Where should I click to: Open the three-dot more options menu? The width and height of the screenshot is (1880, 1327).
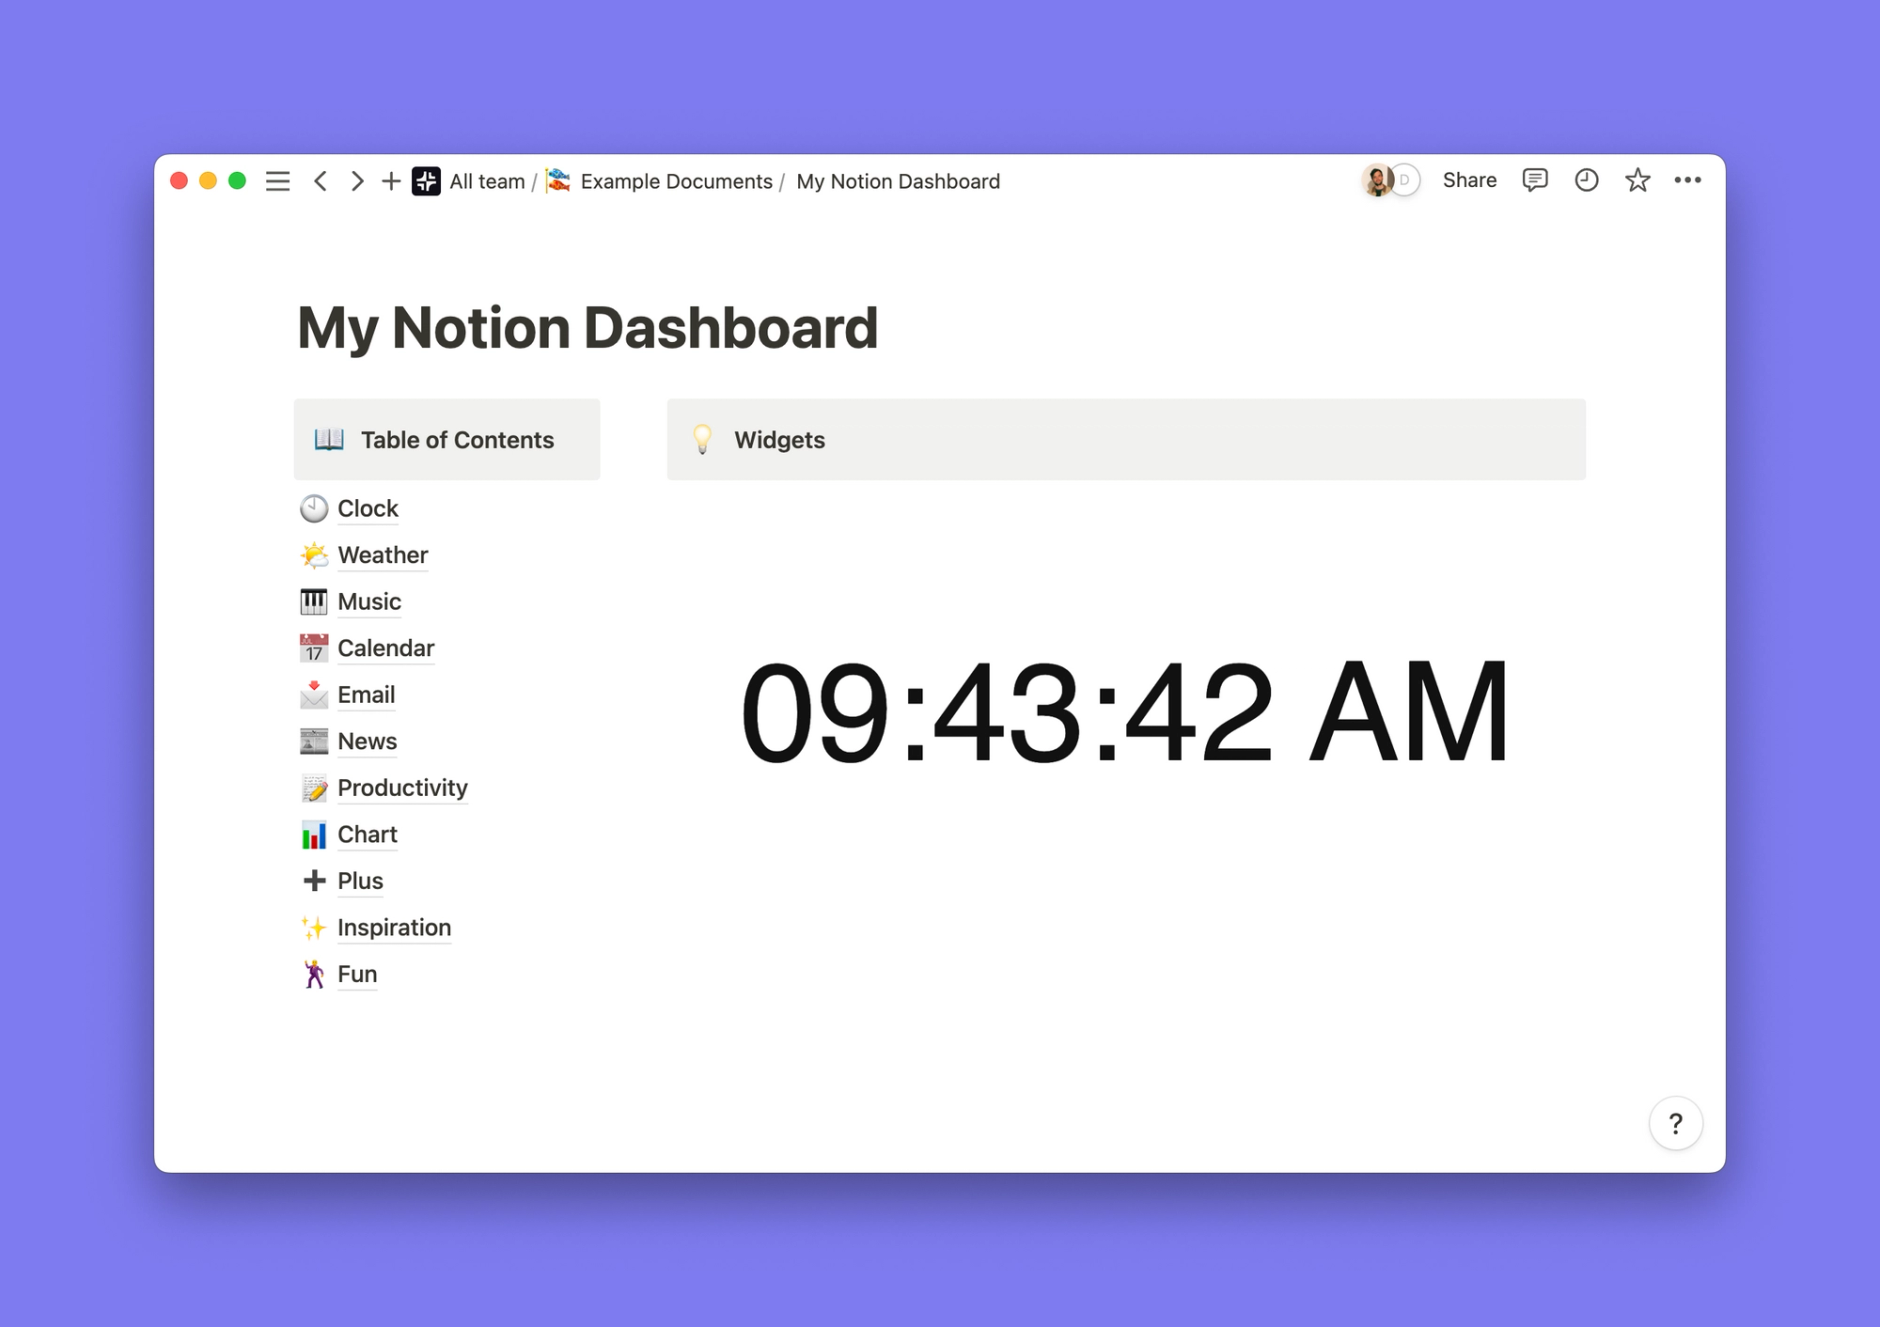coord(1688,180)
